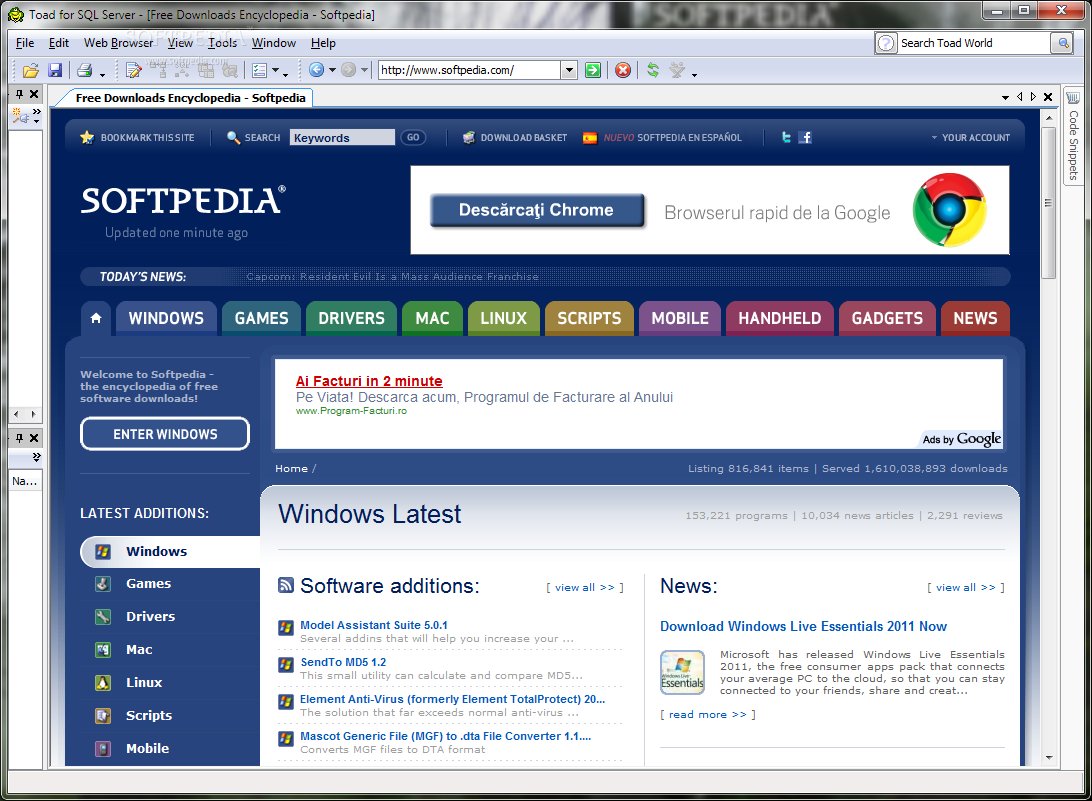Click the Descărcaţi Chrome button
The width and height of the screenshot is (1092, 801).
pyautogui.click(x=536, y=210)
